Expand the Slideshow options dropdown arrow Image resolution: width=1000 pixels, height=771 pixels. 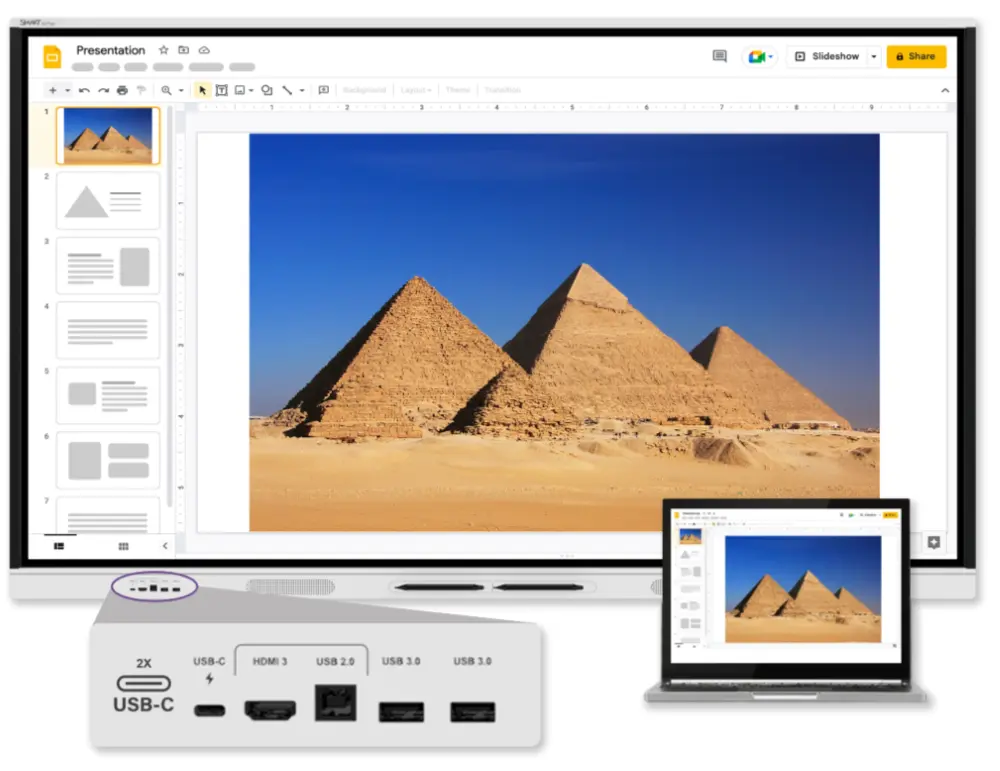click(874, 56)
